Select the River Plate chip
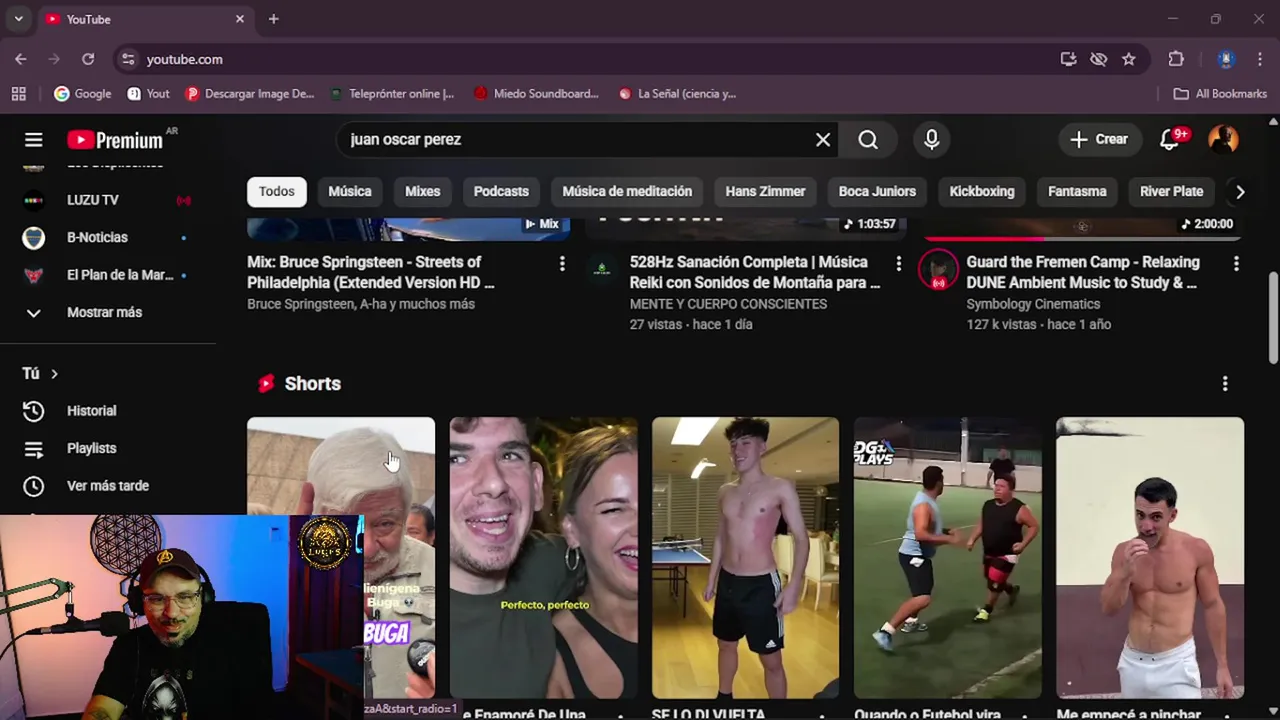Screen dimensions: 1280x720 point(1171,191)
